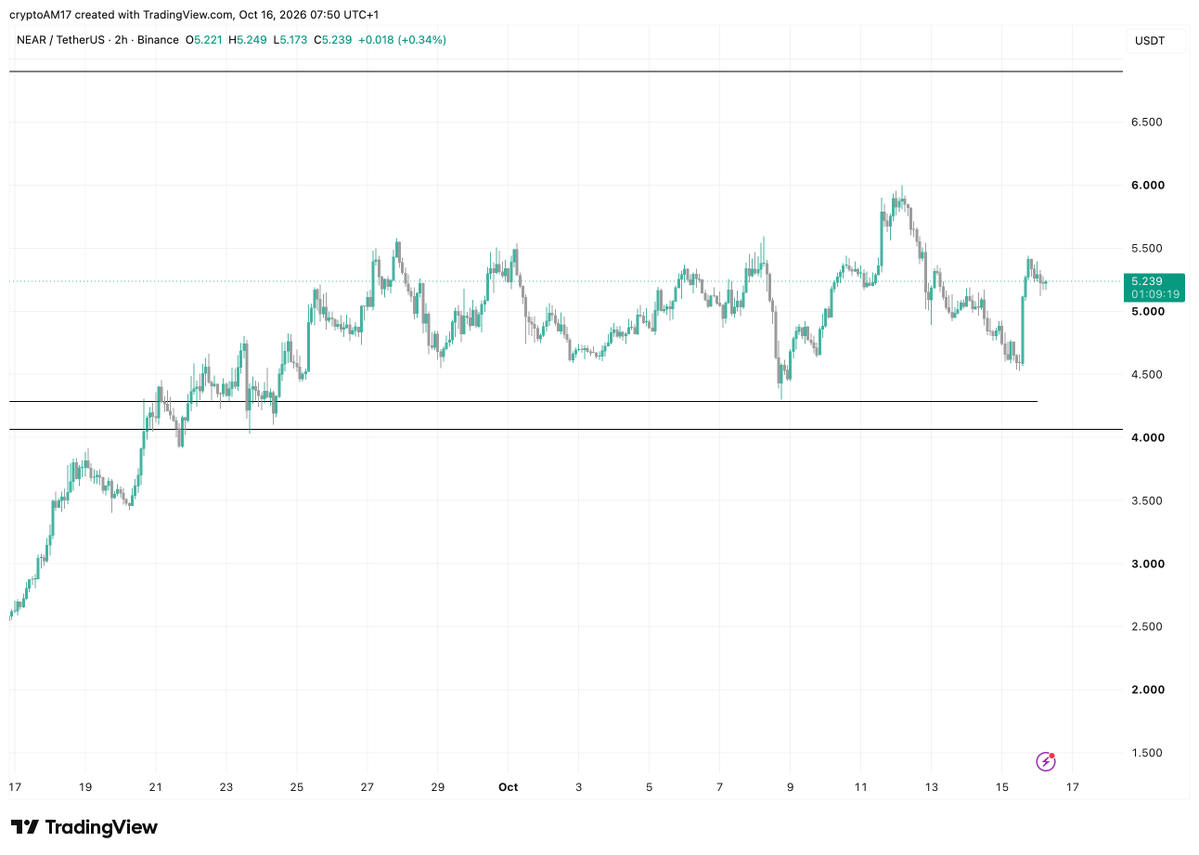
Task: Click the 21 date label on time axis
Action: [155, 787]
